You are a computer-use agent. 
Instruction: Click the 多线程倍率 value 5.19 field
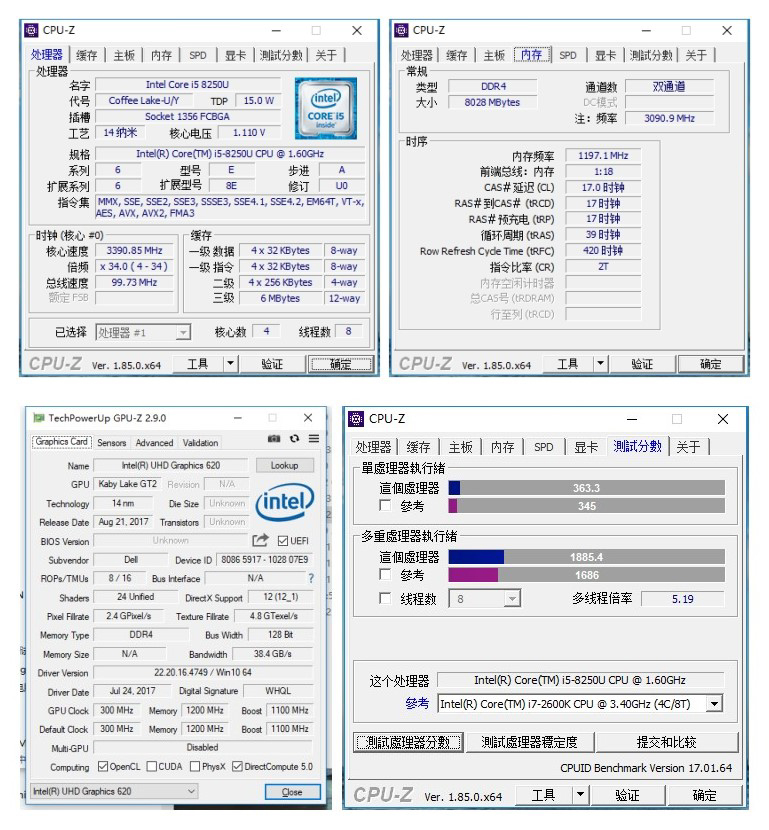pyautogui.click(x=682, y=599)
